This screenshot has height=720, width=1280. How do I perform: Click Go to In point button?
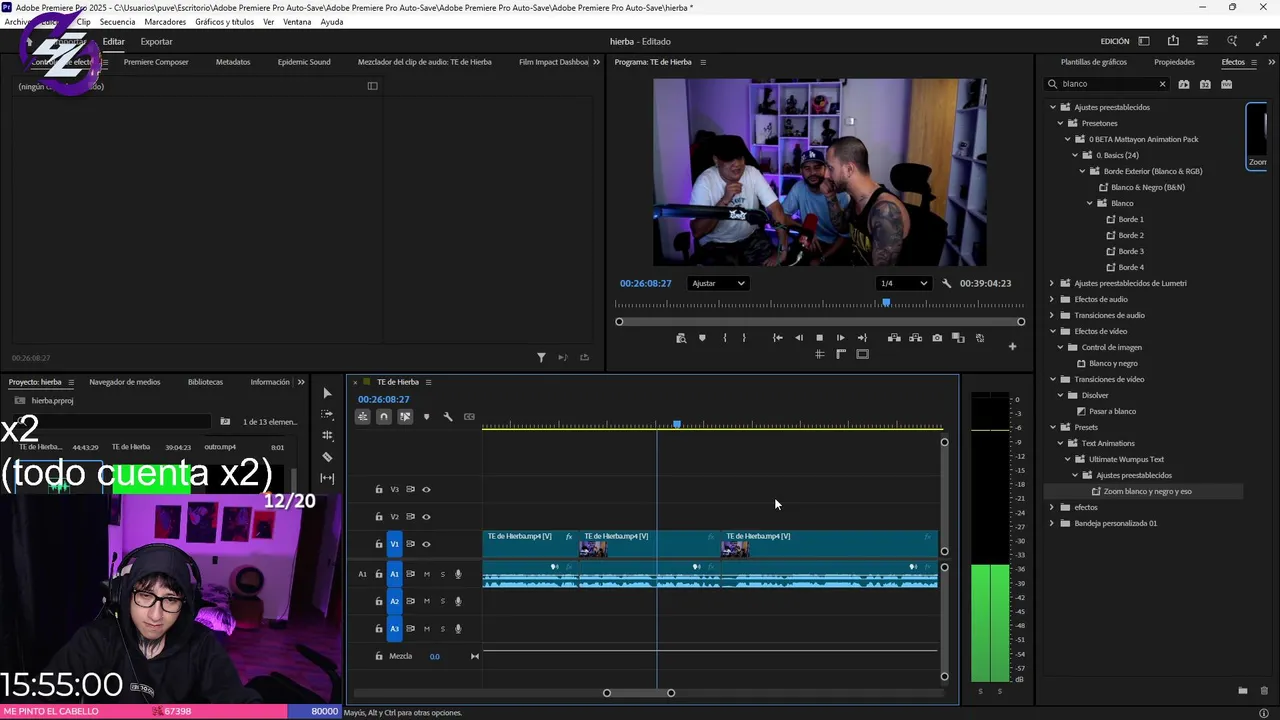point(777,338)
